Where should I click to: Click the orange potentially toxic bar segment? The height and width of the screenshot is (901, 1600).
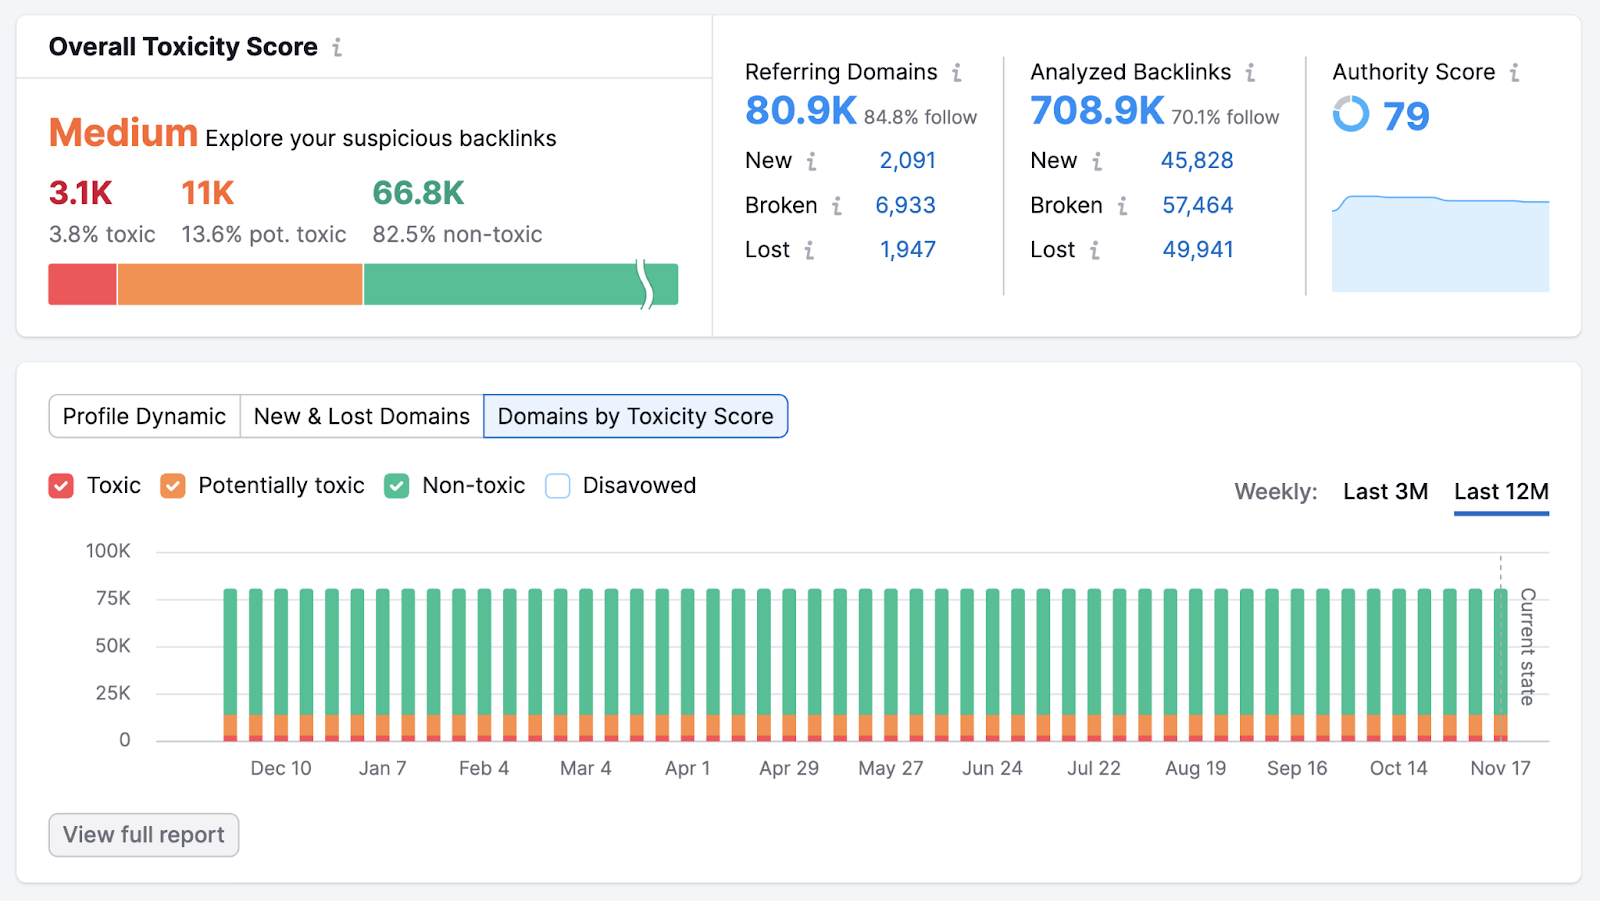tap(240, 284)
